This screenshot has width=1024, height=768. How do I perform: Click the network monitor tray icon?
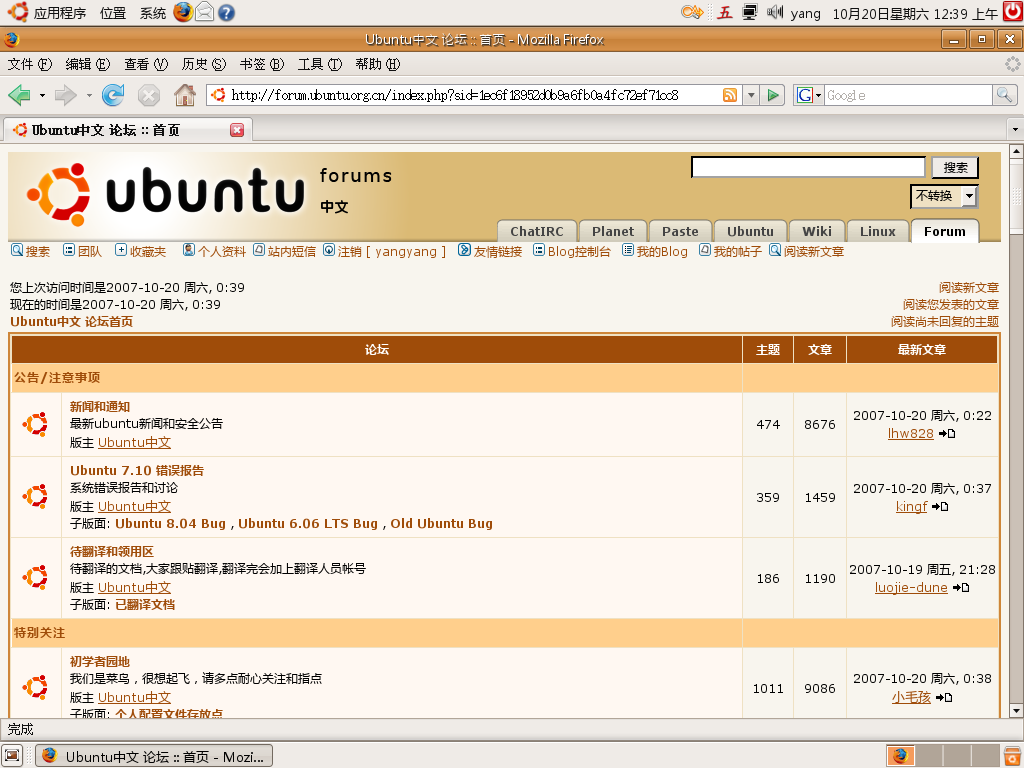[x=750, y=12]
